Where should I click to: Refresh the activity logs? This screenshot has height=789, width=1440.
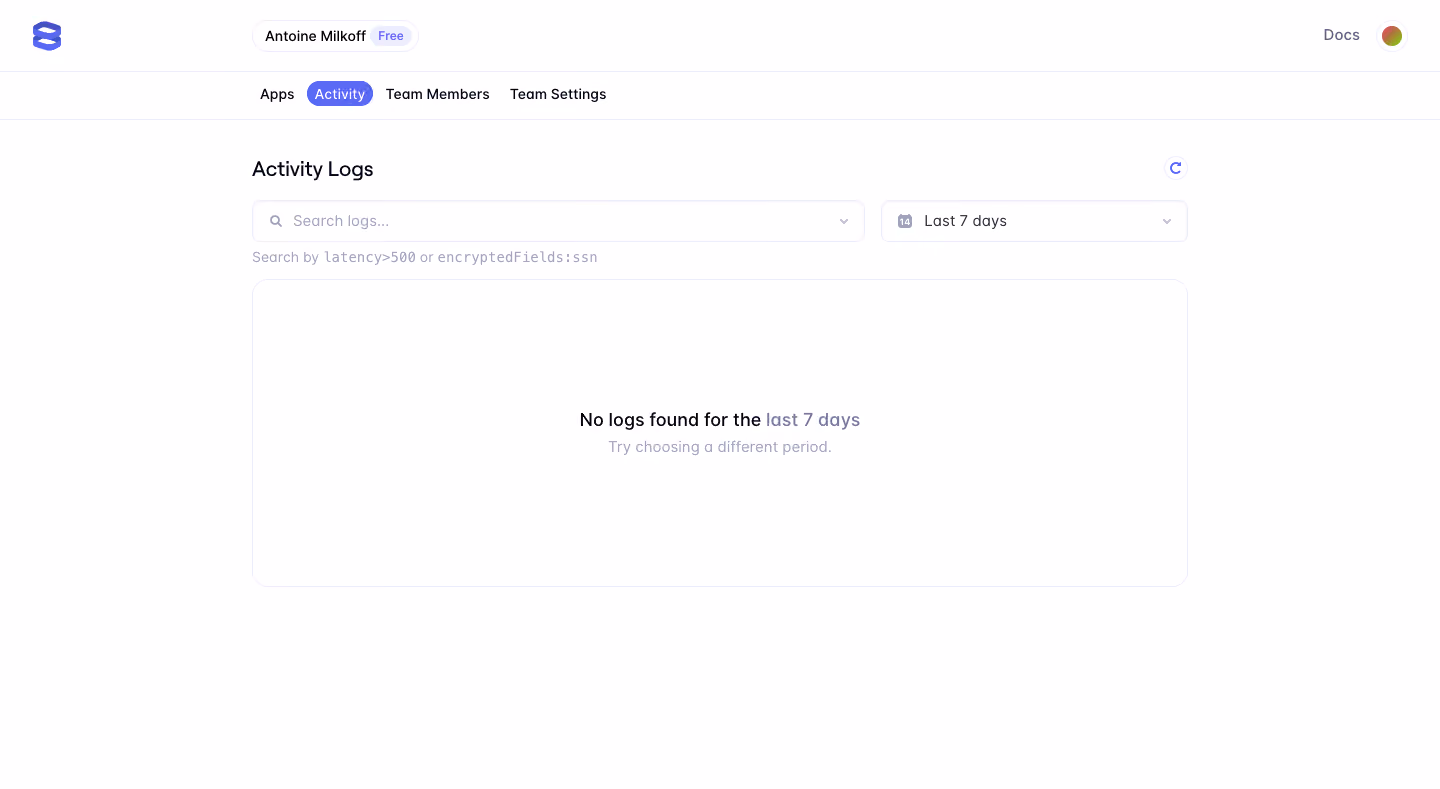point(1176,168)
